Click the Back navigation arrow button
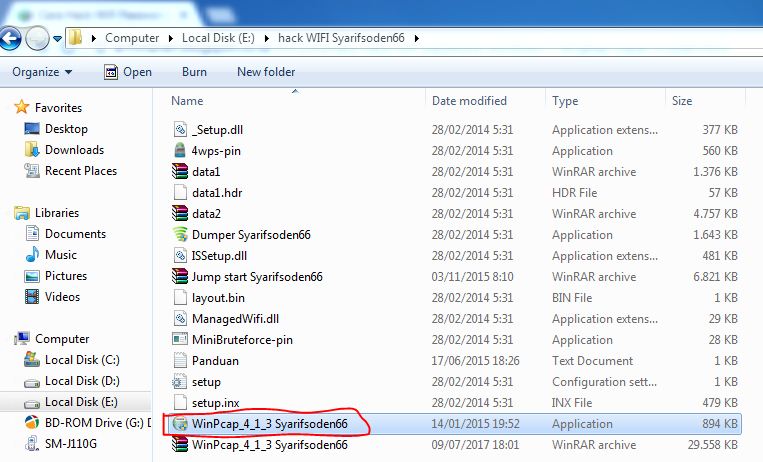The image size is (763, 462). click(10, 38)
